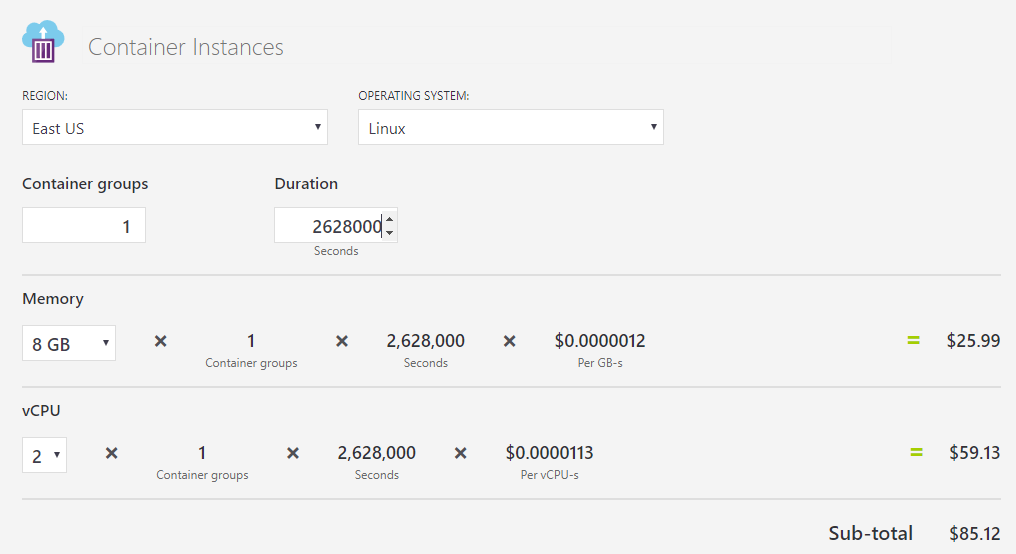Click the $0.0000012 Per GB-s rate
Image resolution: width=1016 pixels, height=554 pixels.
pyautogui.click(x=600, y=341)
